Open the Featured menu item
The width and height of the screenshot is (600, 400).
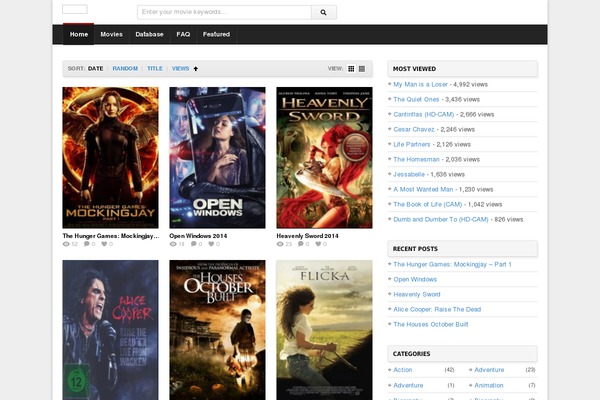tap(216, 34)
